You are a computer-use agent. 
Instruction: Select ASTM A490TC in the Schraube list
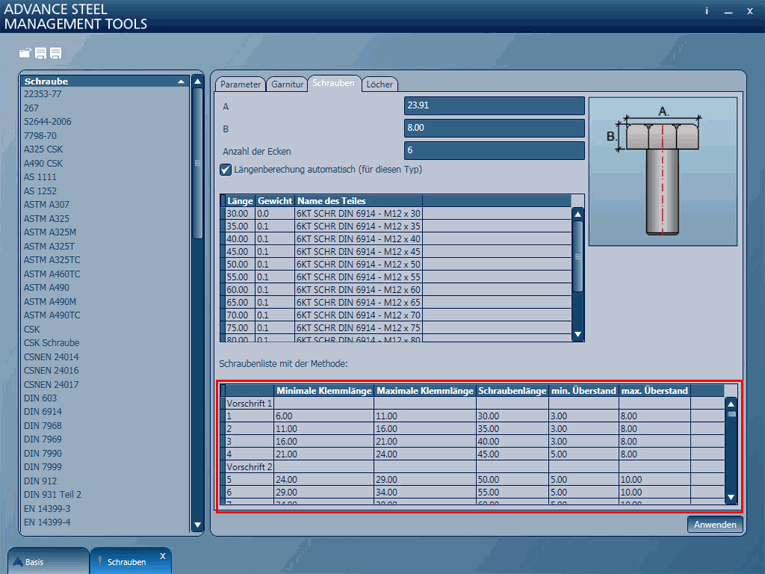tap(52, 315)
